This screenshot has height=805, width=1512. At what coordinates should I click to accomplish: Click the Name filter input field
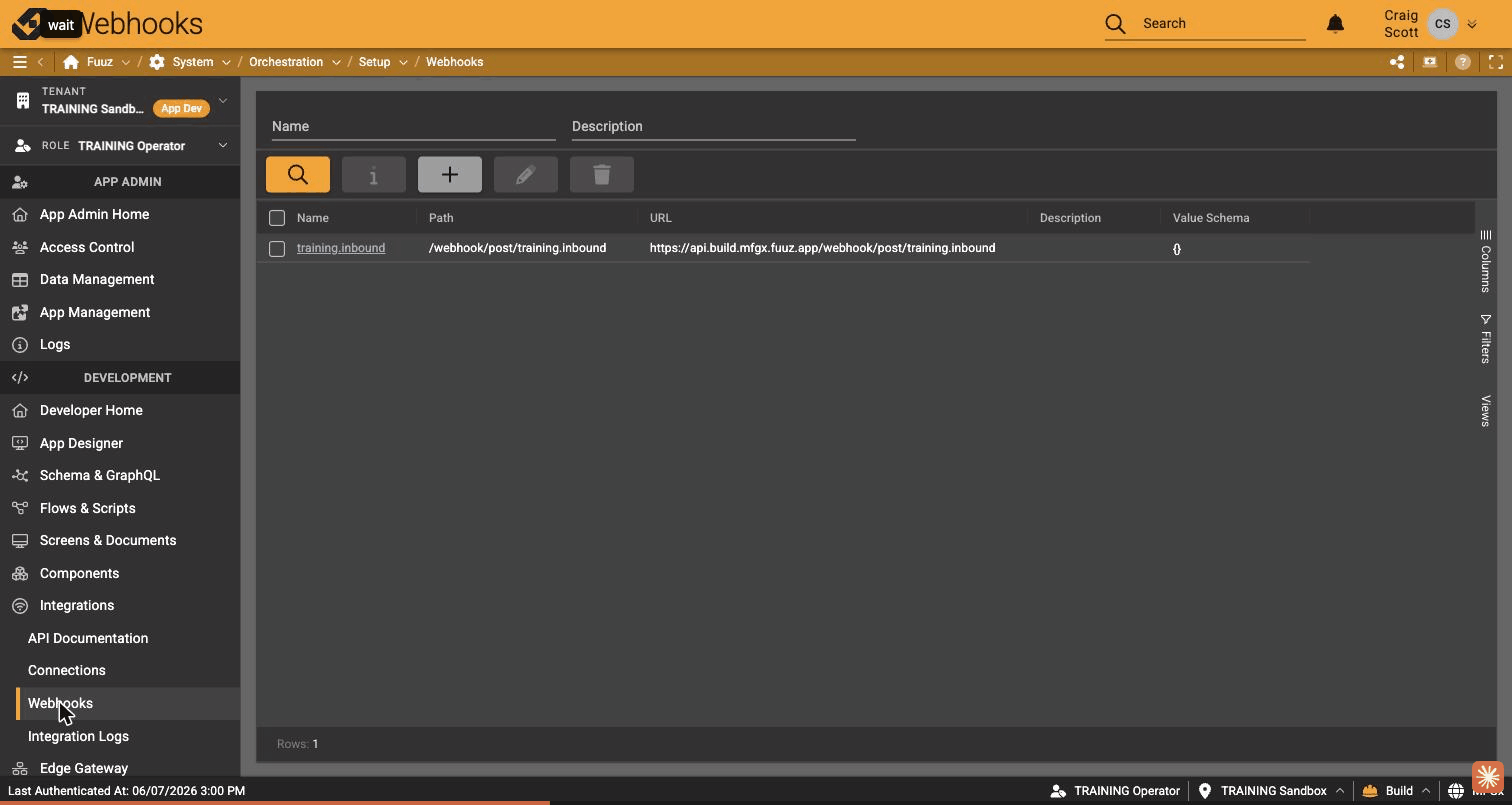[x=413, y=126]
